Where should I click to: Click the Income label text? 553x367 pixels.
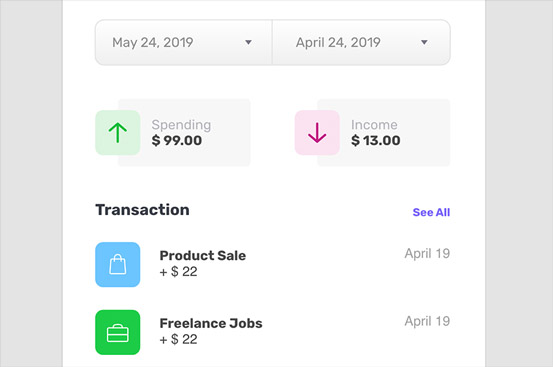pyautogui.click(x=374, y=125)
